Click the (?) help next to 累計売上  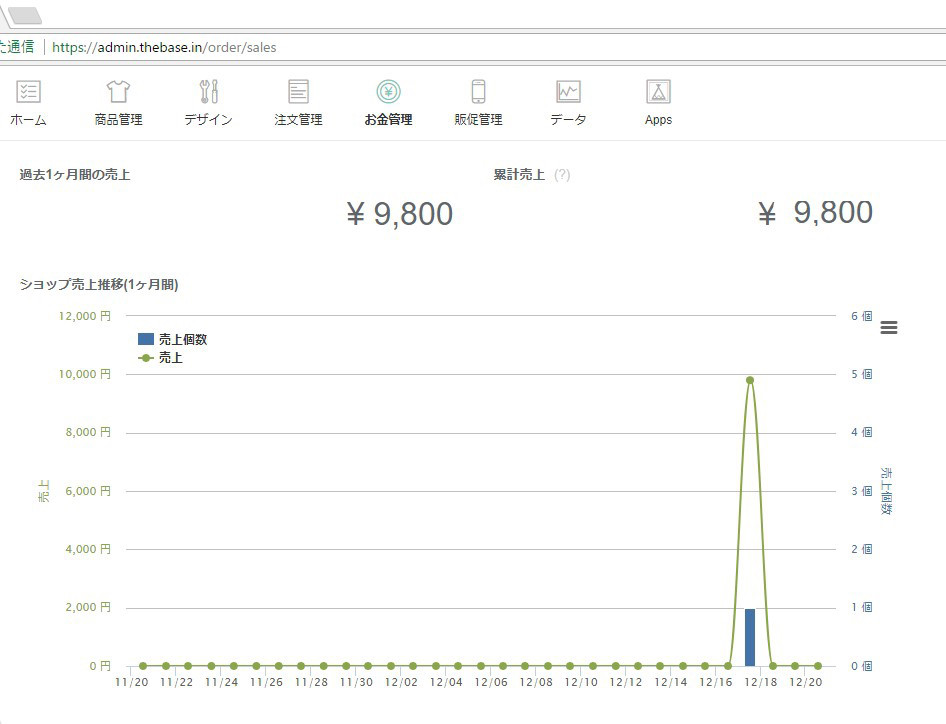click(562, 174)
